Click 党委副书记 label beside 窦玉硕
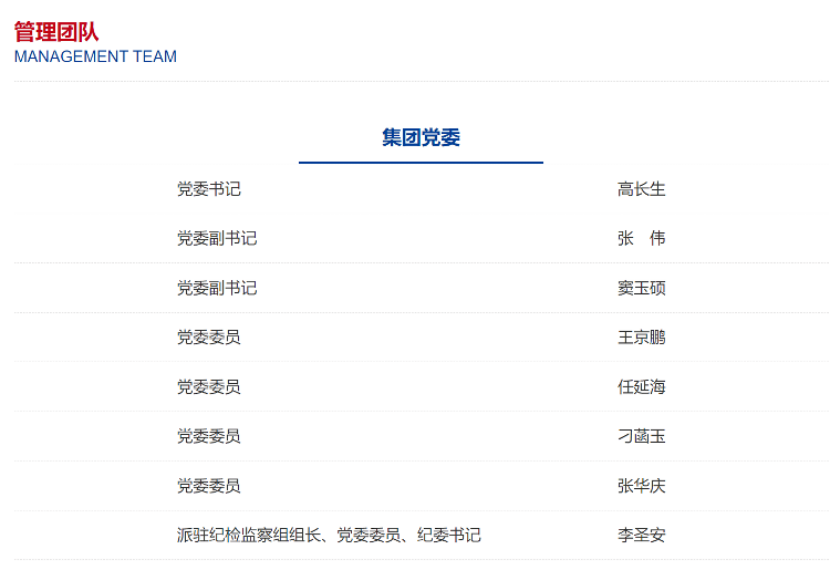This screenshot has height=571, width=831. pos(217,288)
